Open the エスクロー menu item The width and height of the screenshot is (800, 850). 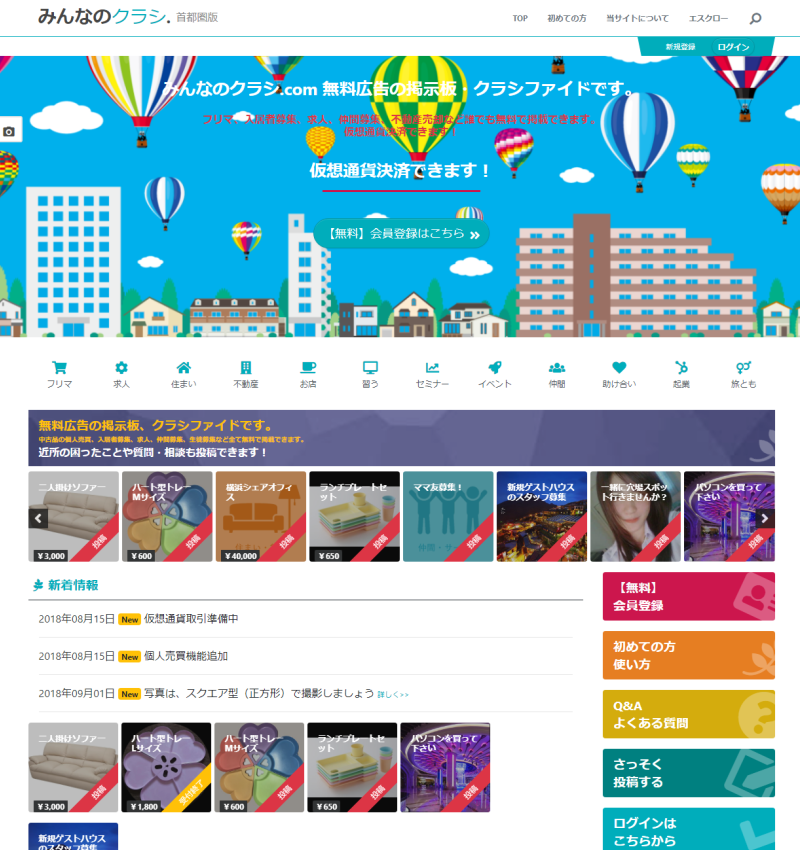708,18
